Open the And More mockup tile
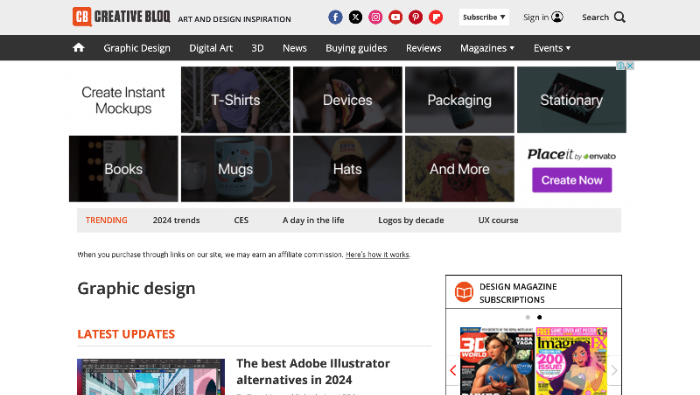 [x=459, y=169]
